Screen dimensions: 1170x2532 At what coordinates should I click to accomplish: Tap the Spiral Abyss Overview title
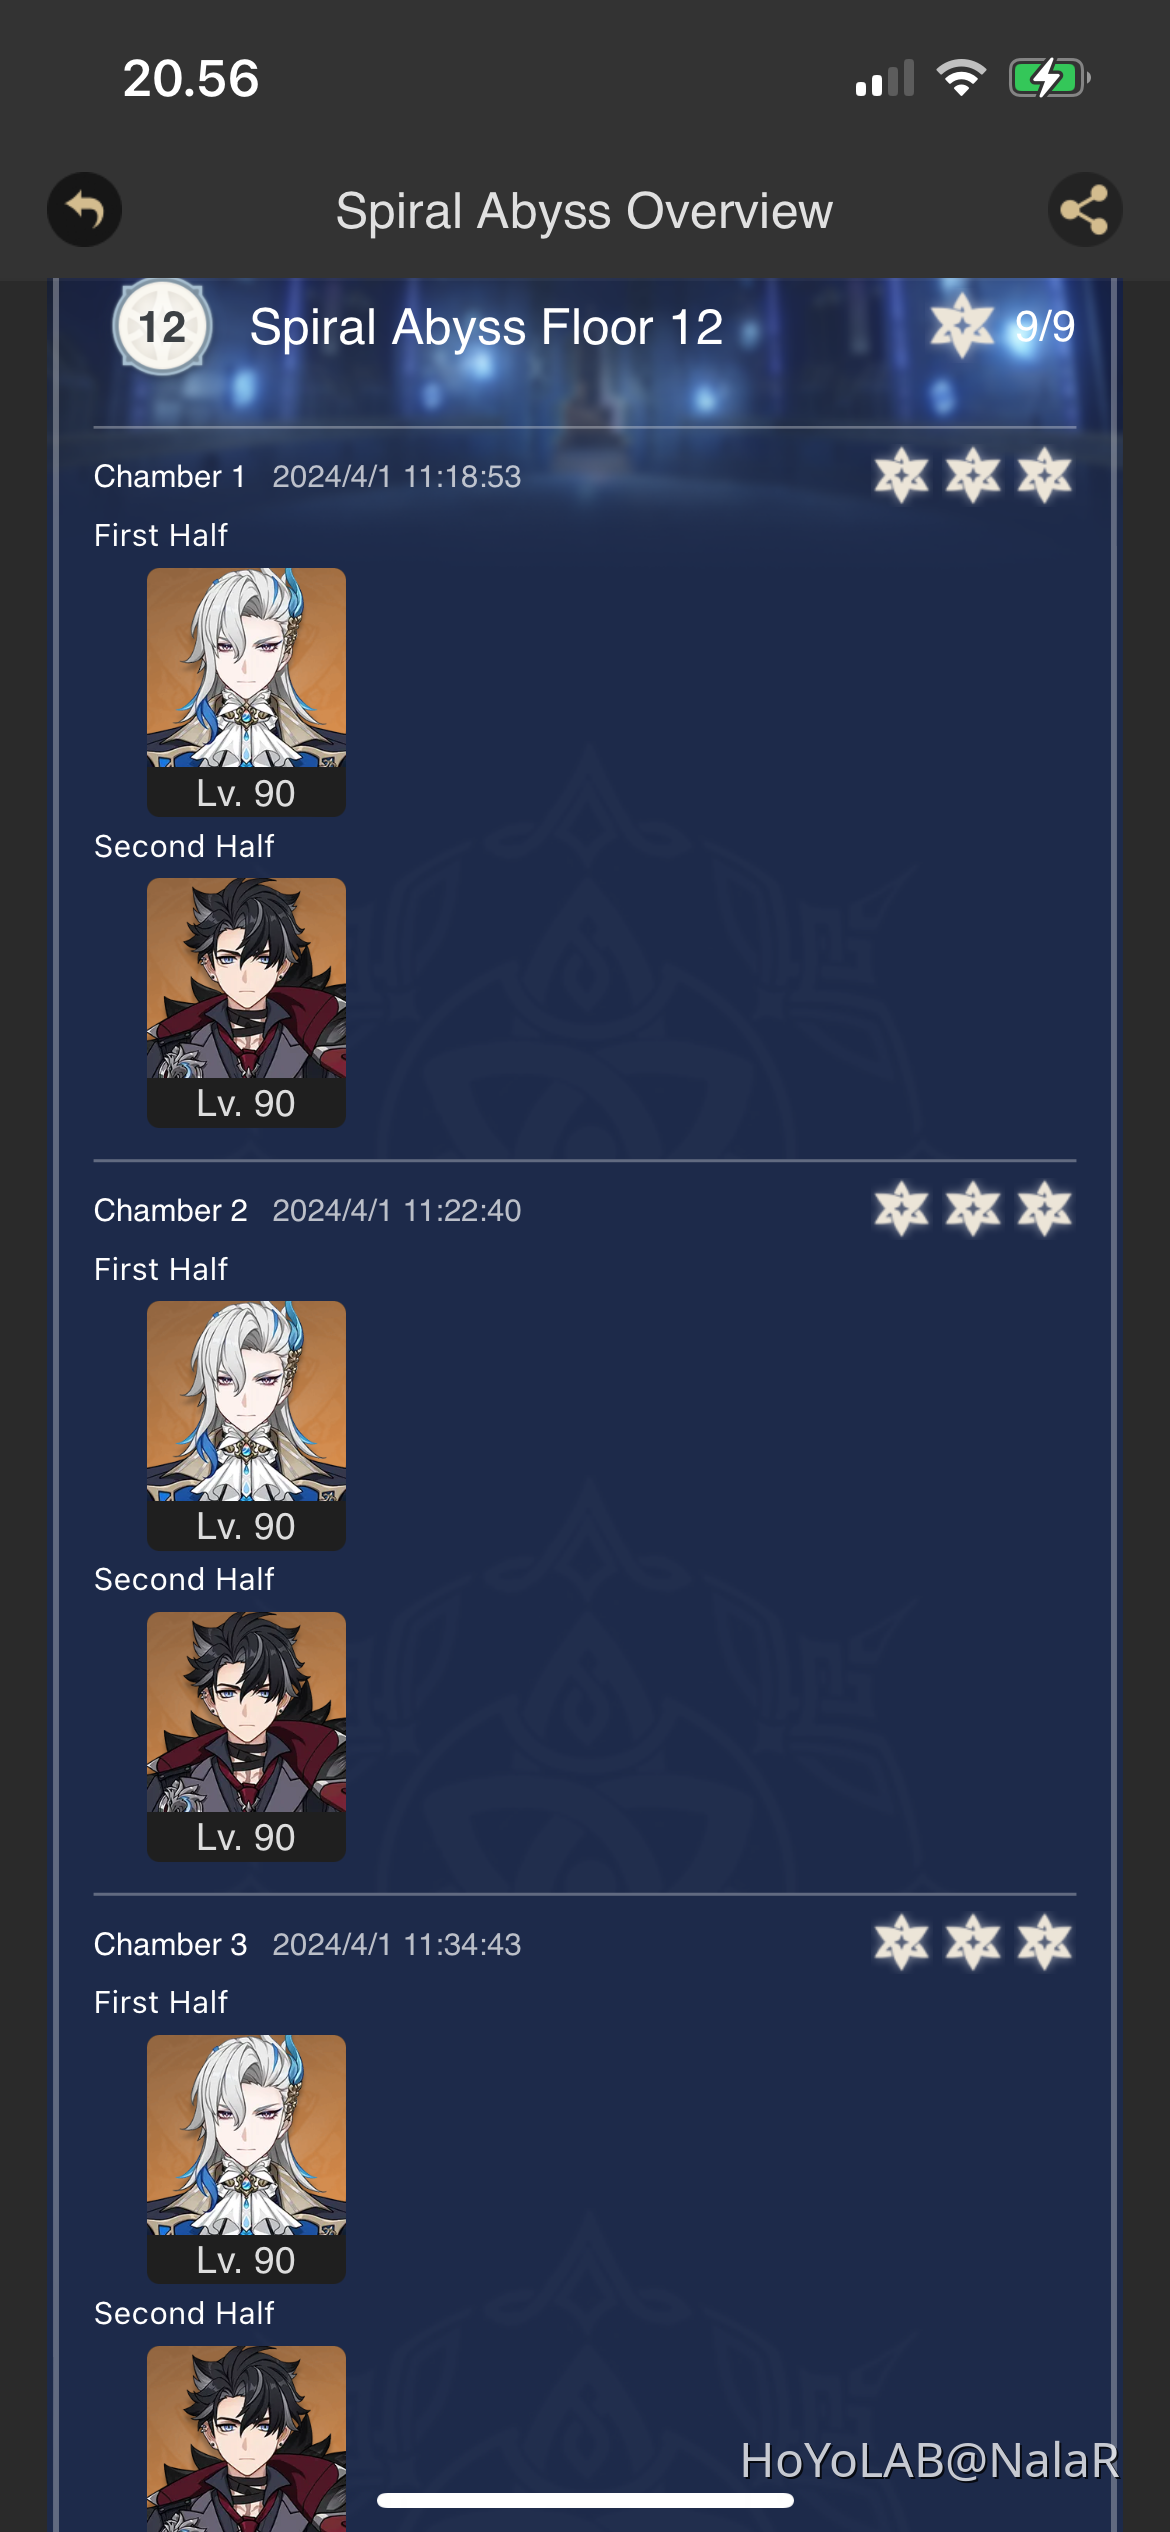click(x=584, y=211)
